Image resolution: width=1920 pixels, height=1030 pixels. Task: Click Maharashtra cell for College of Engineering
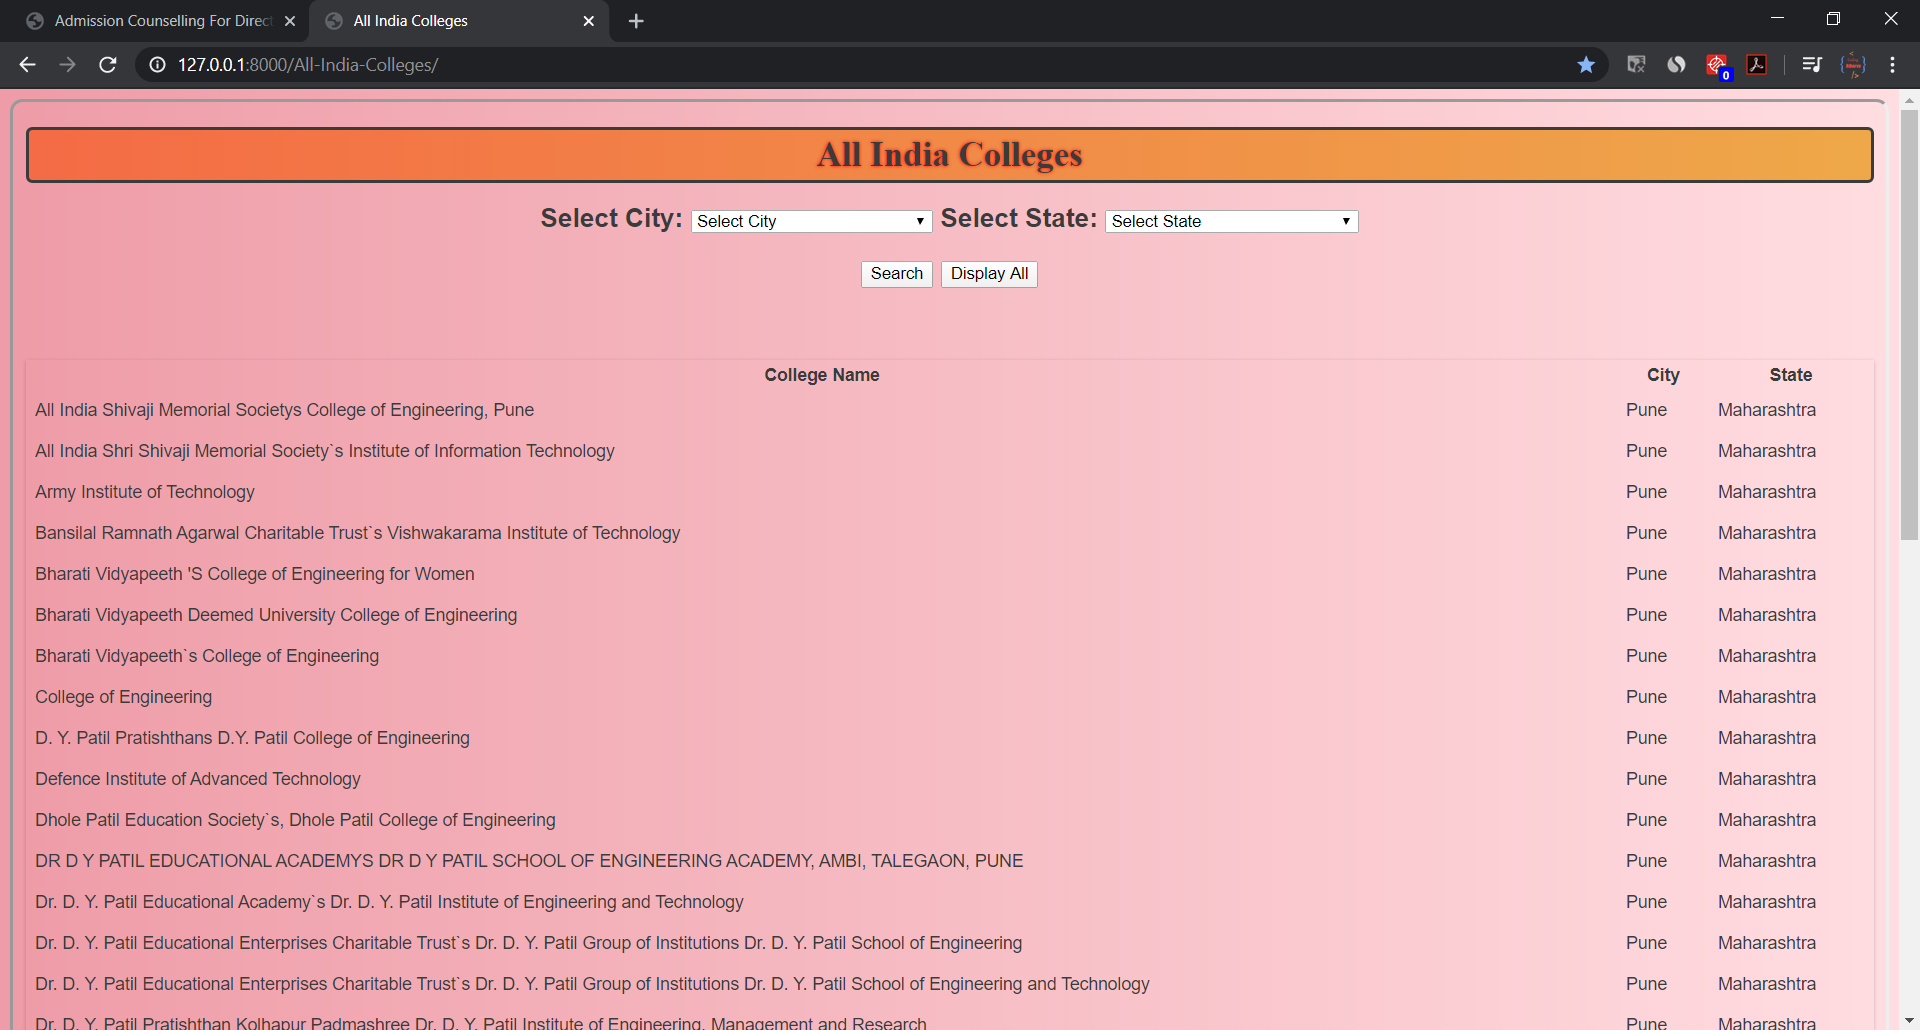click(1767, 697)
